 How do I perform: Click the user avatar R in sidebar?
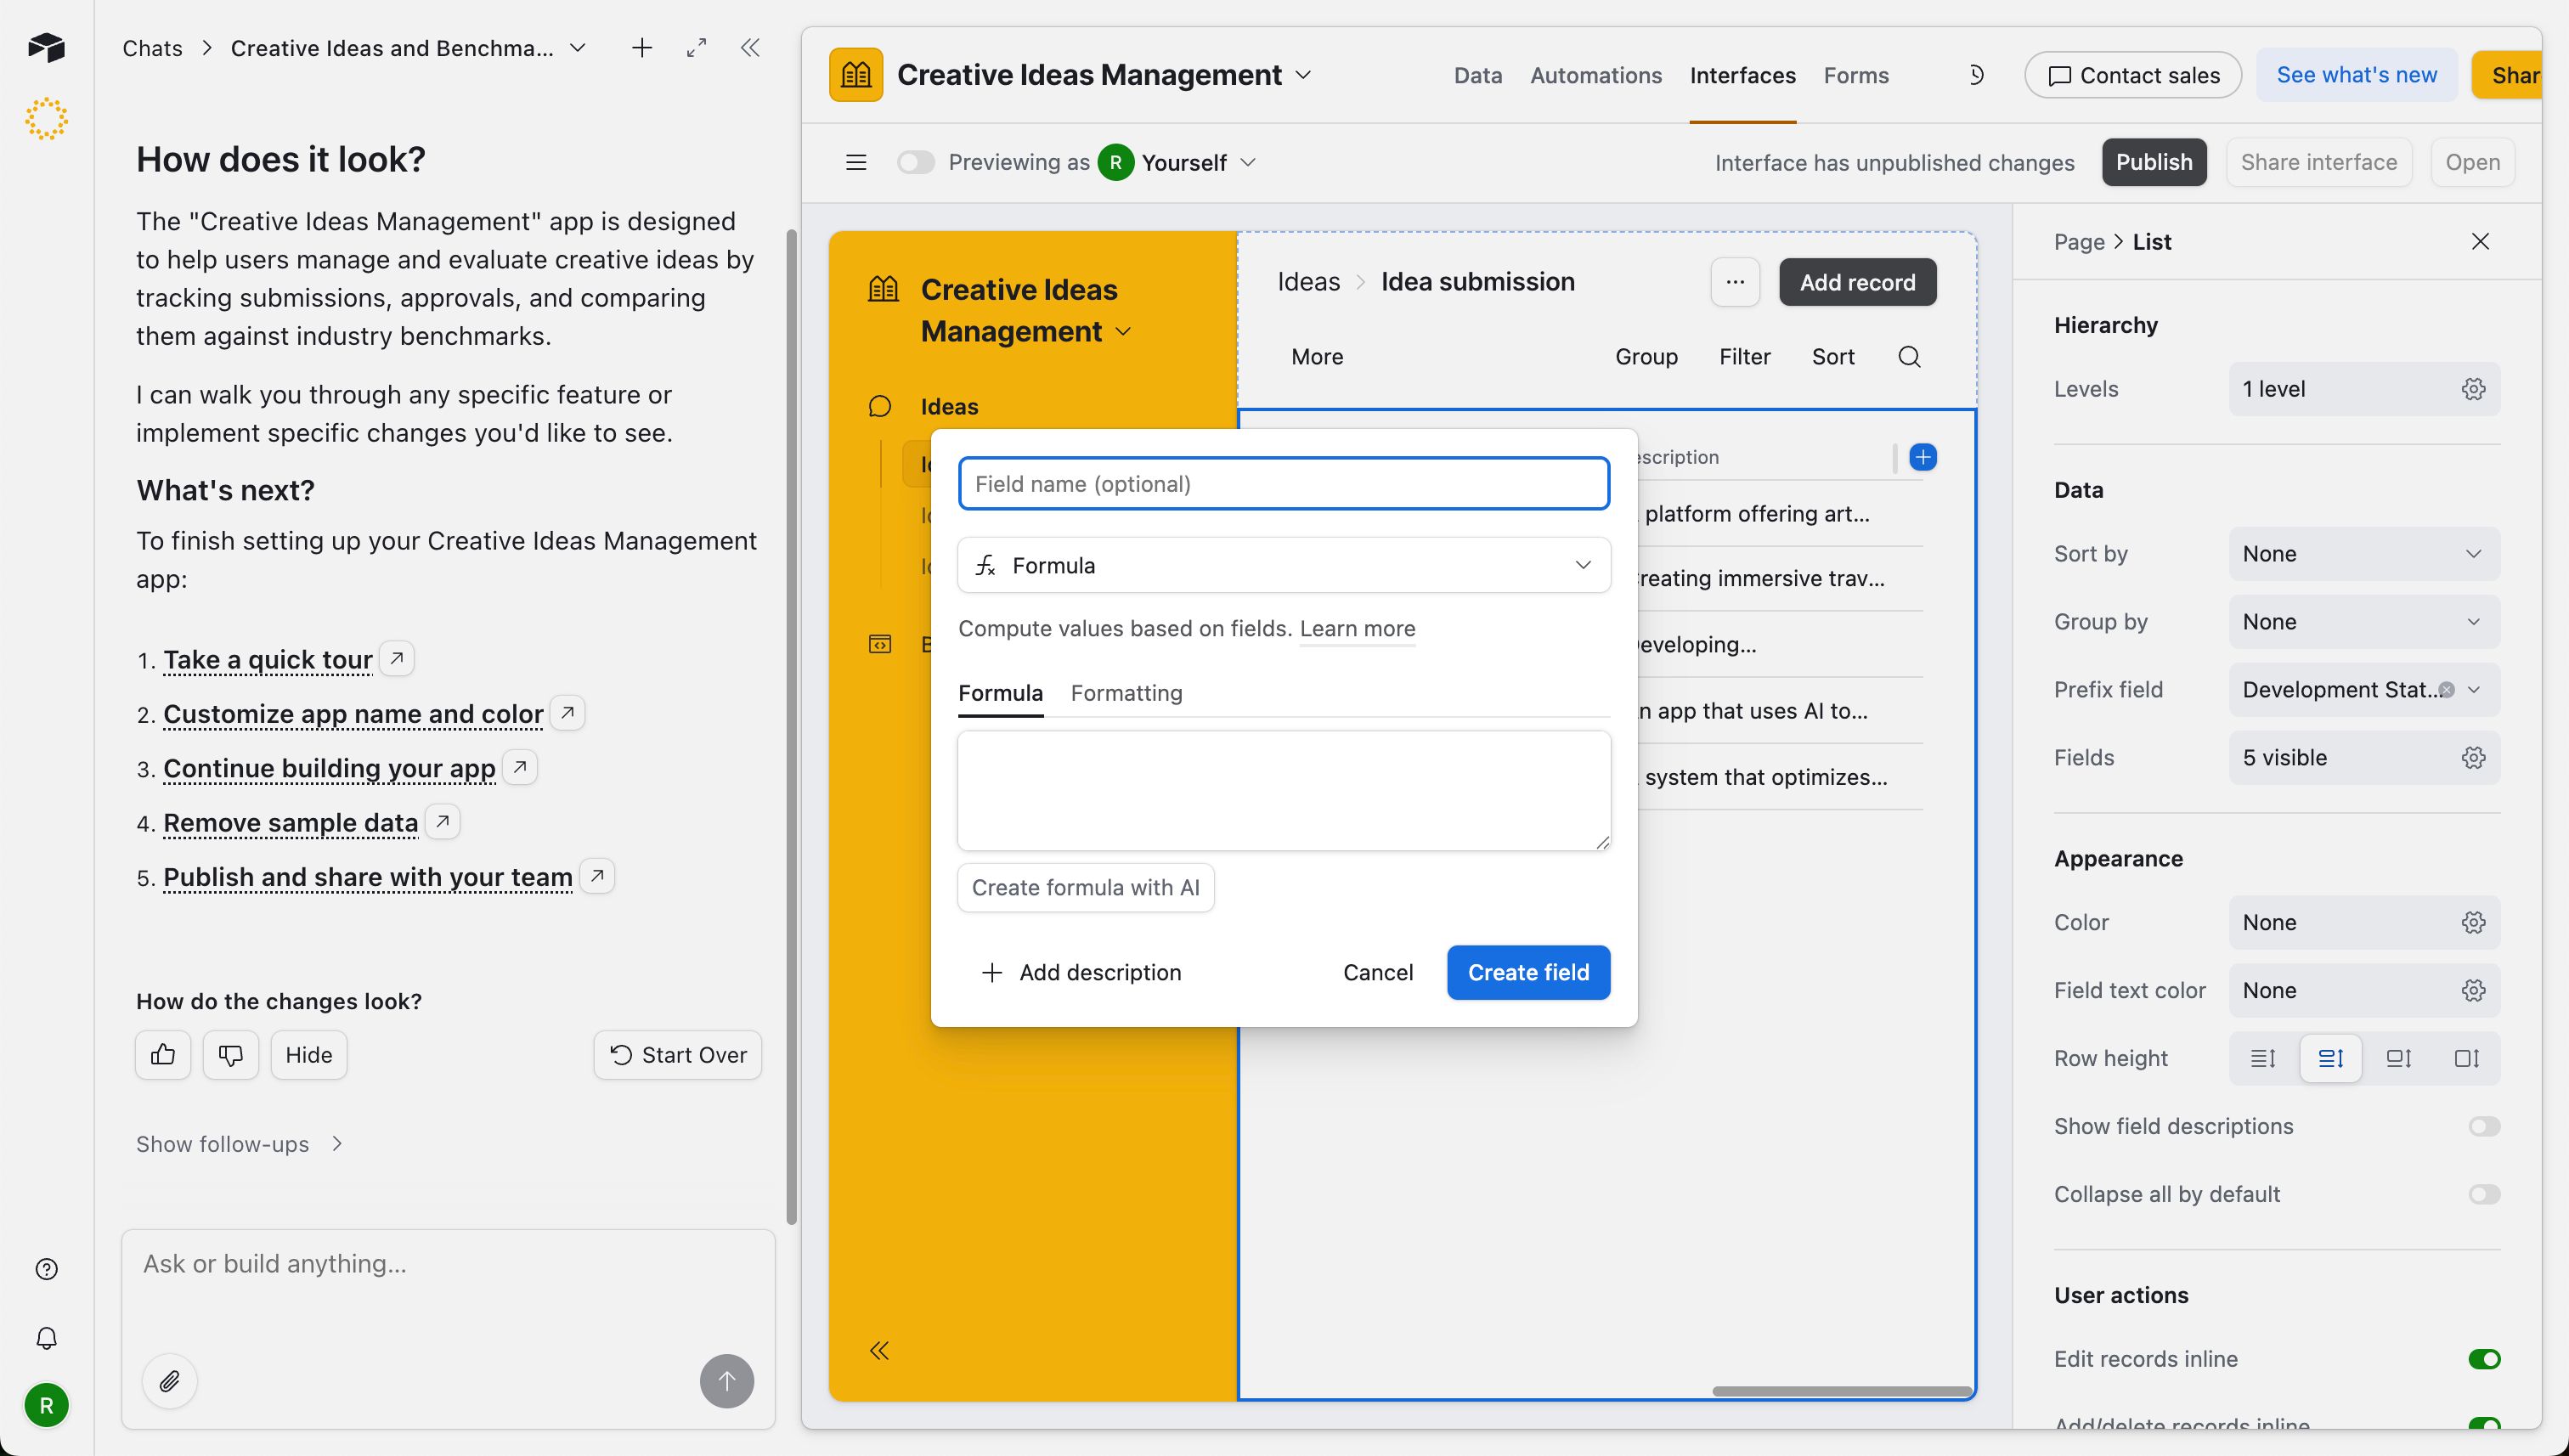pyautogui.click(x=46, y=1405)
